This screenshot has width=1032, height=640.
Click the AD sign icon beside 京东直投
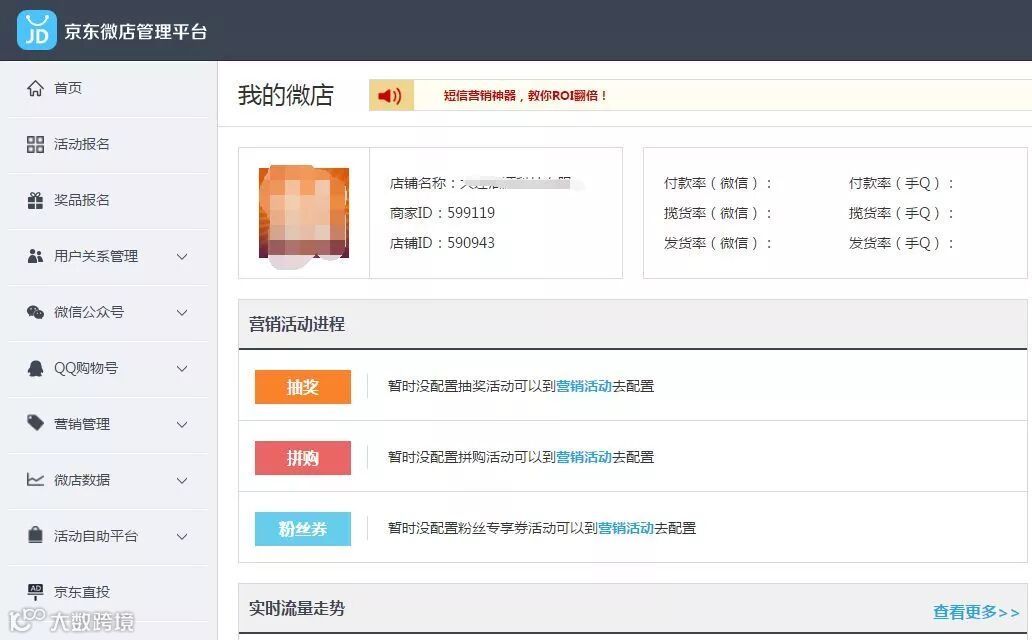[36, 591]
